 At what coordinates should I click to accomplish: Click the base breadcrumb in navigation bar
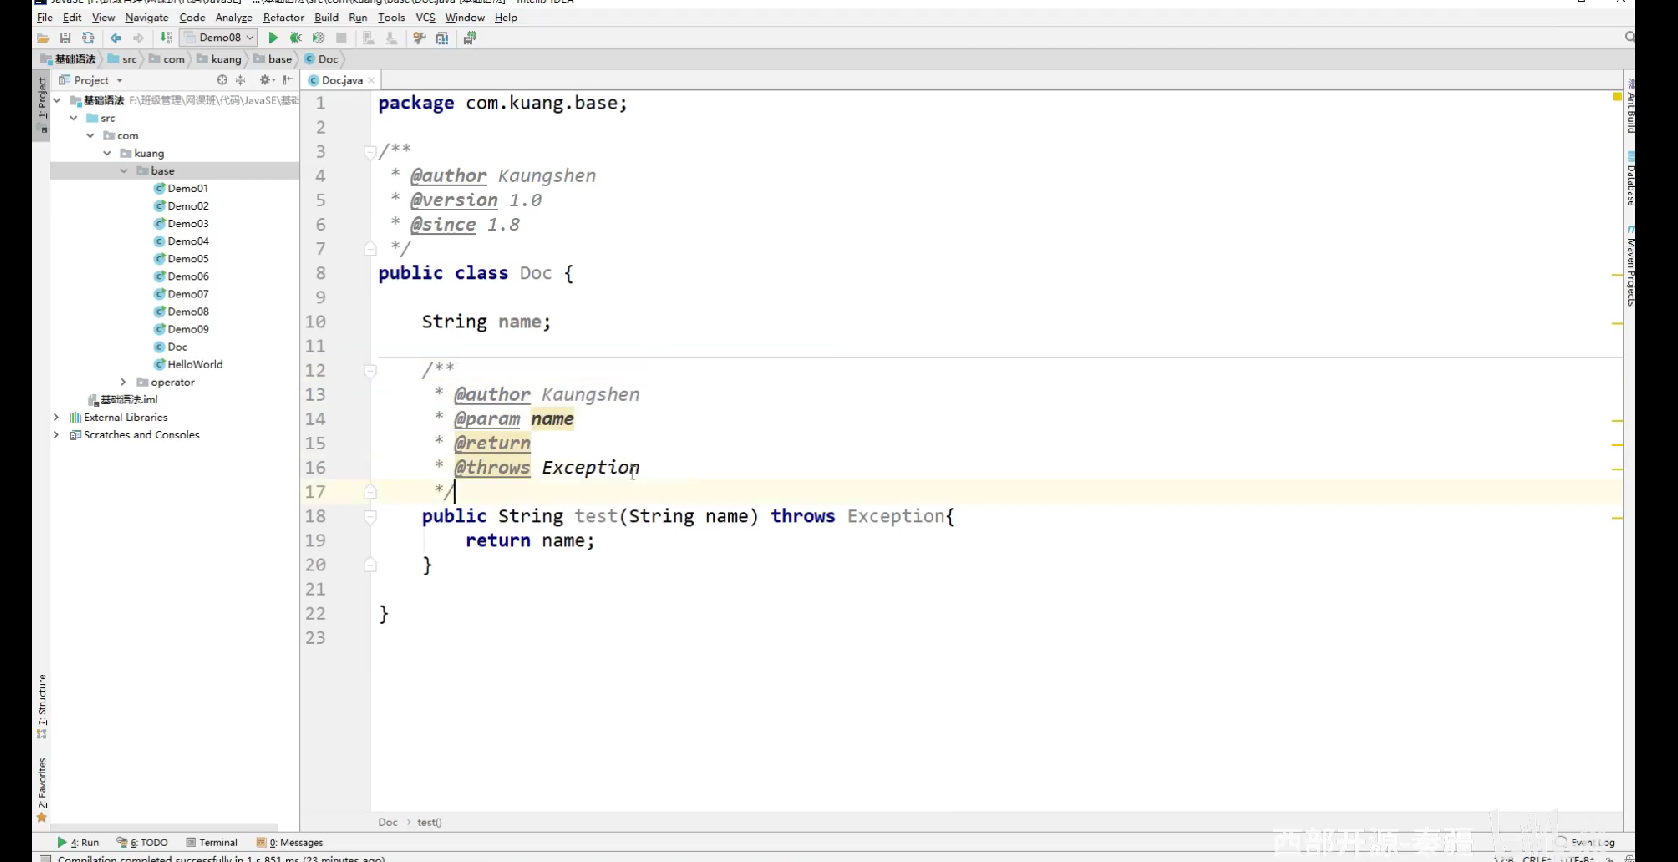pyautogui.click(x=273, y=59)
